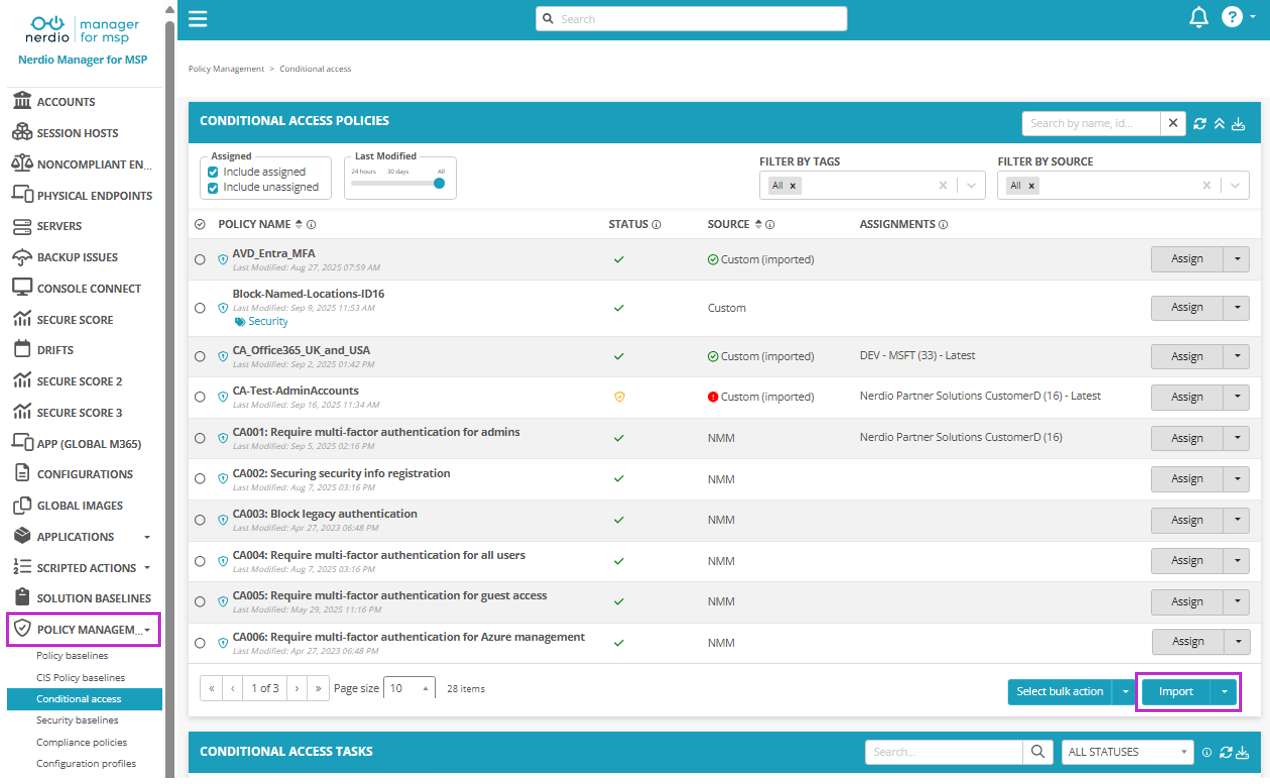Click Session Hosts cubes icon
The width and height of the screenshot is (1270, 784).
pyautogui.click(x=22, y=132)
